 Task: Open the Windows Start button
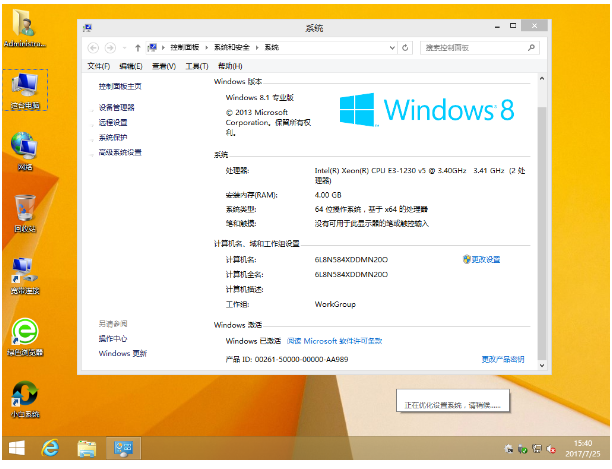tap(17, 448)
